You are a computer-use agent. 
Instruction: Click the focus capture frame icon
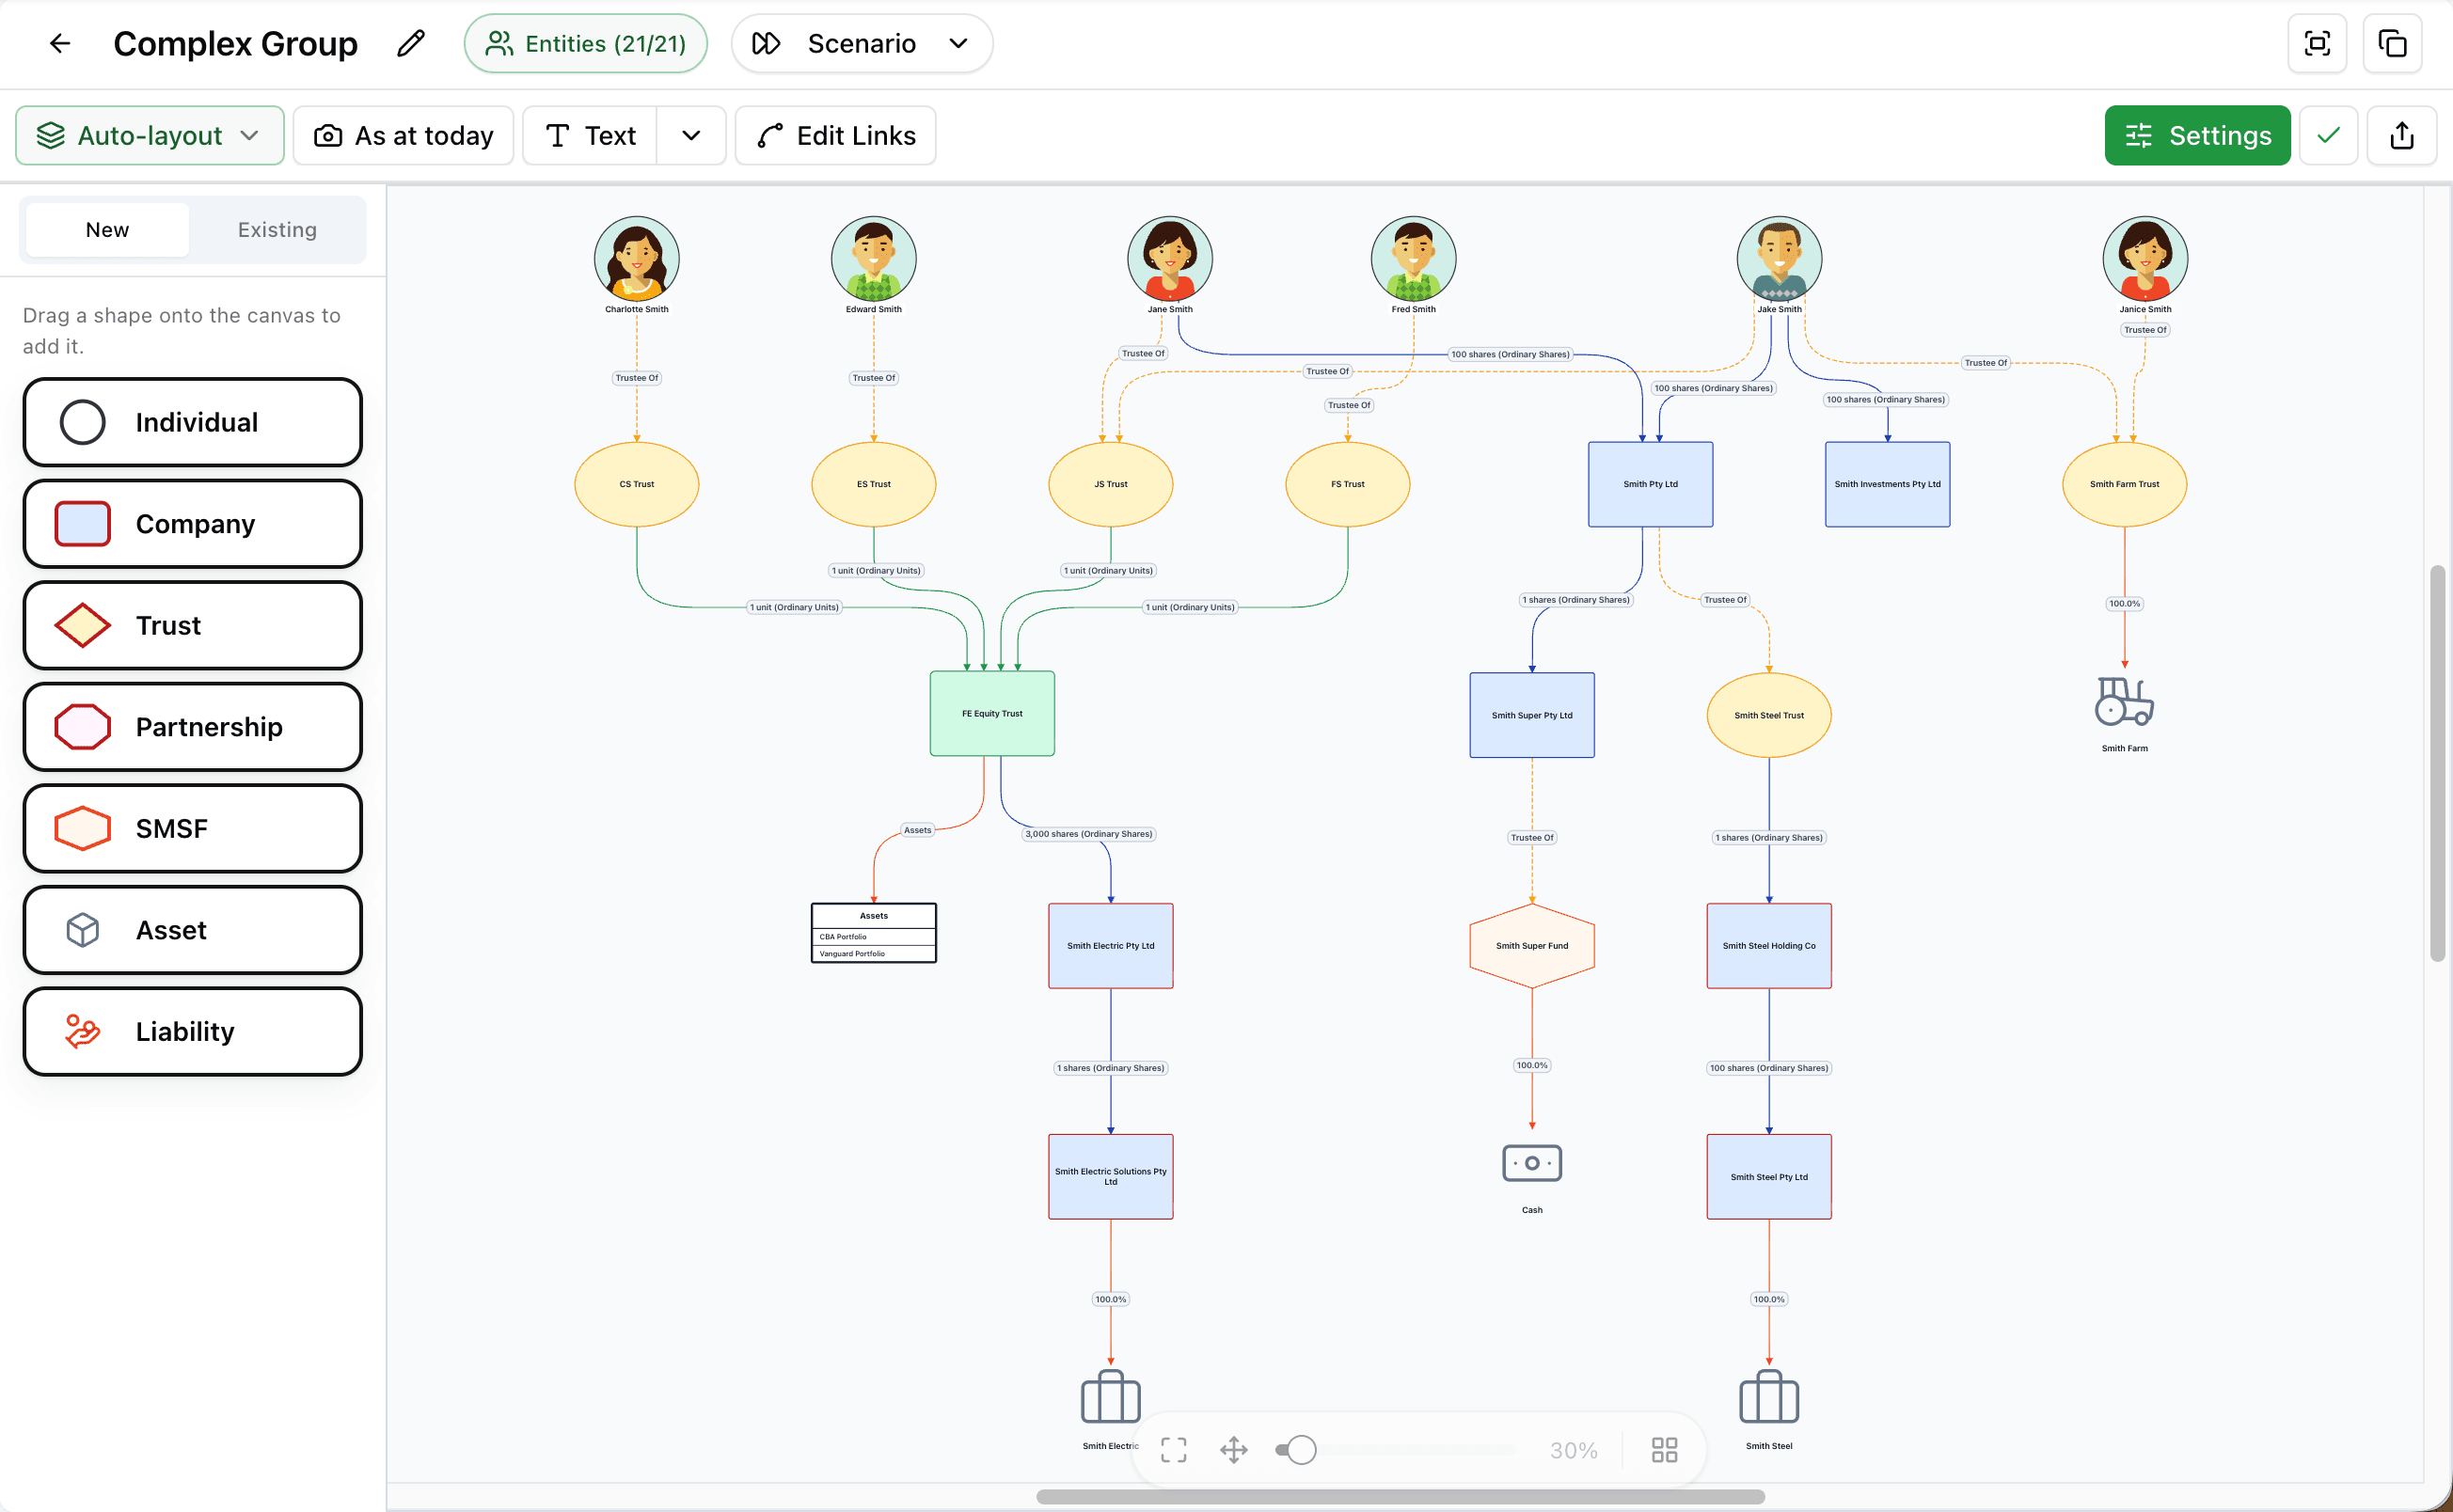coord(2317,44)
